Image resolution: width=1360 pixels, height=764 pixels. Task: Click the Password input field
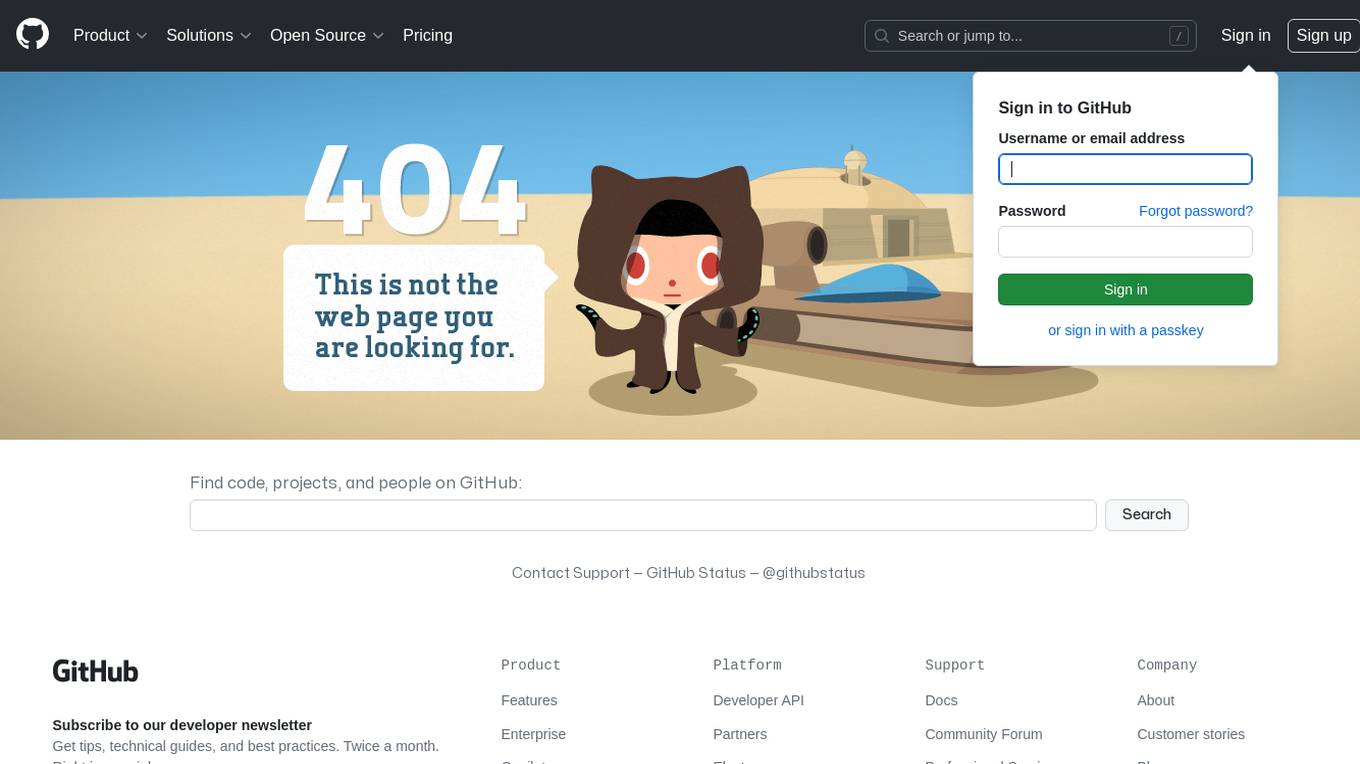tap(1125, 242)
